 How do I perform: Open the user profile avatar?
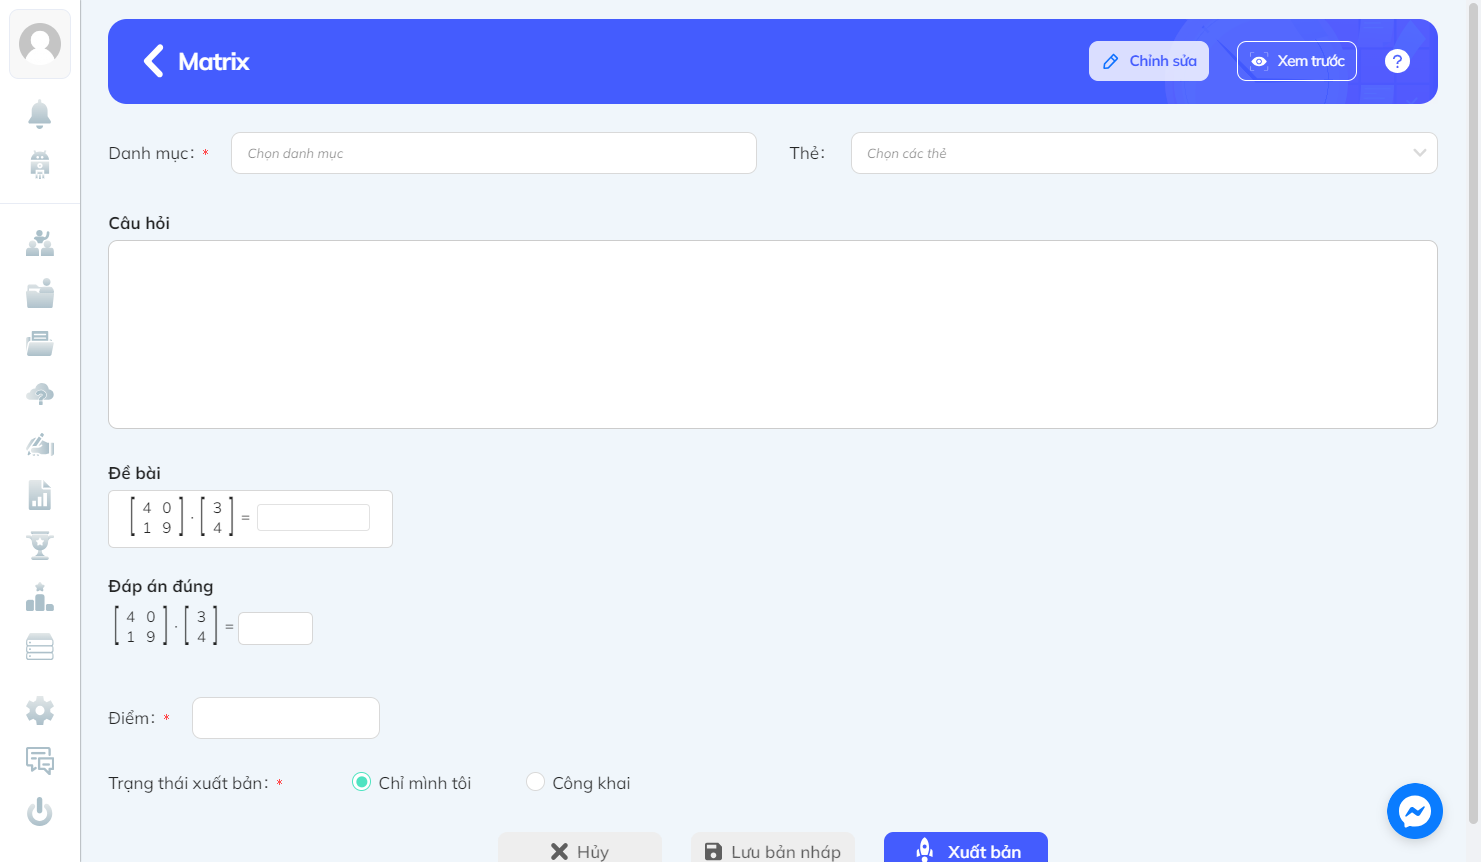tap(40, 44)
